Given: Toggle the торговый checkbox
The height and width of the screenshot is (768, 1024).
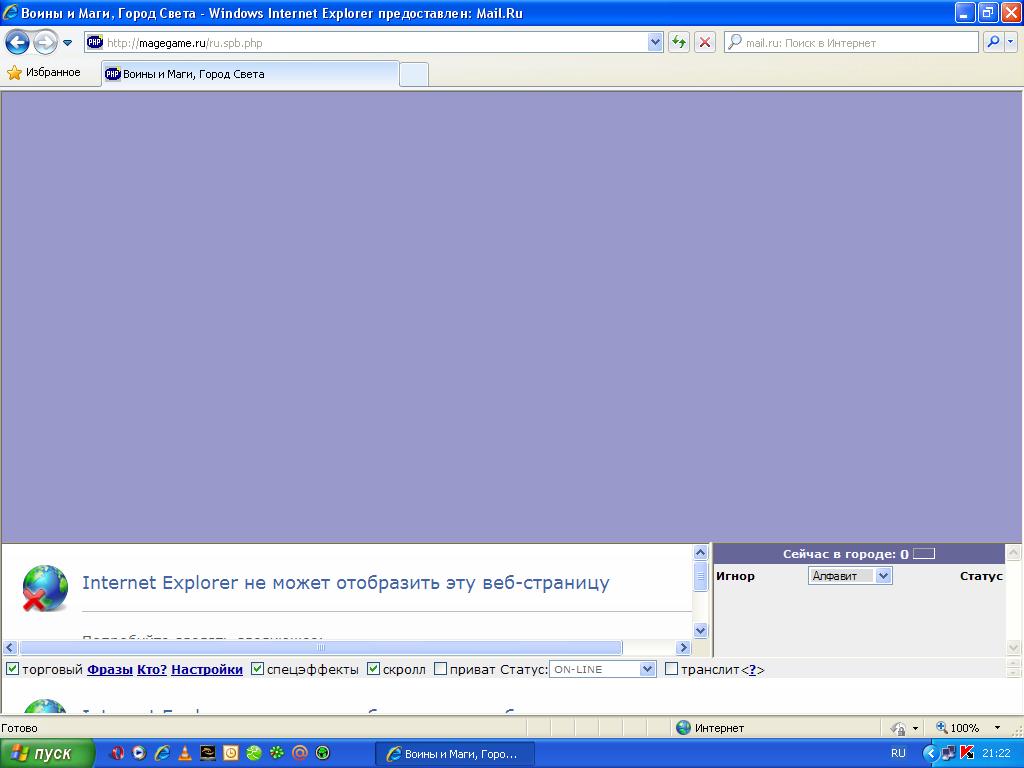Looking at the screenshot, I should coord(12,669).
